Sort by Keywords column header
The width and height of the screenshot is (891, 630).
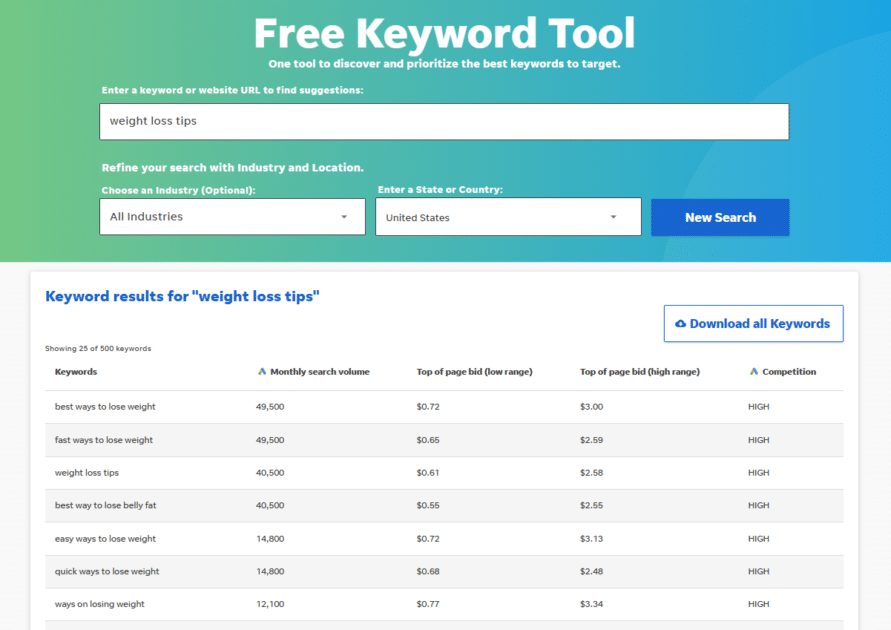(76, 372)
